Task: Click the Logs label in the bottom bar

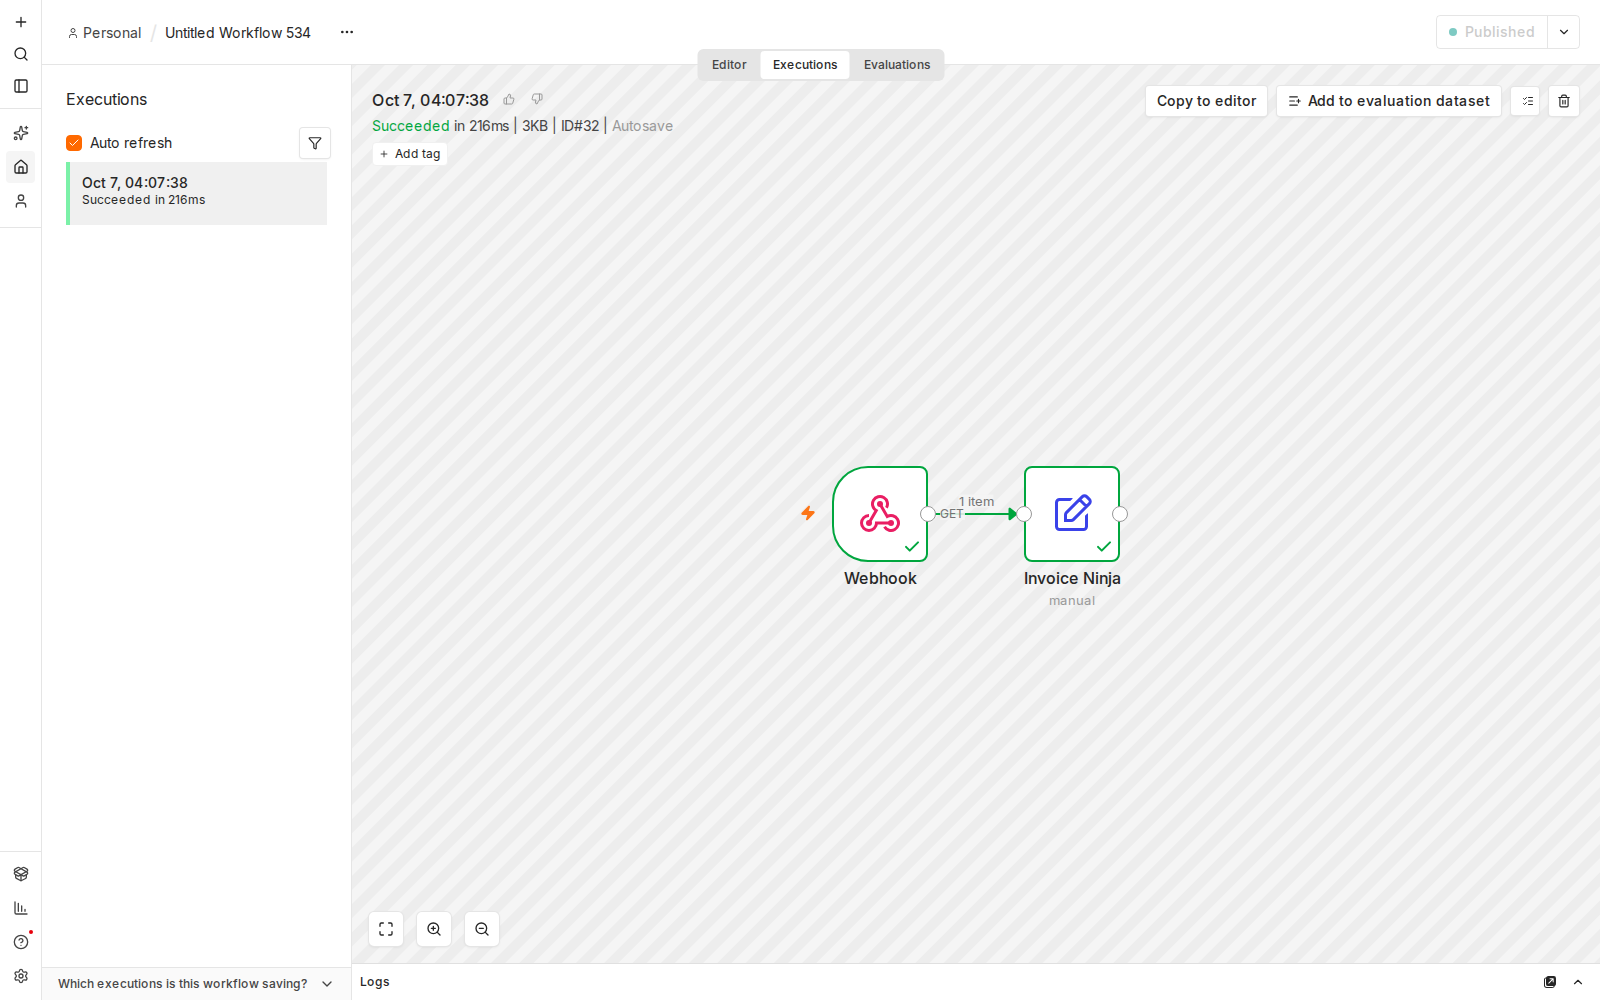Action: point(375,982)
